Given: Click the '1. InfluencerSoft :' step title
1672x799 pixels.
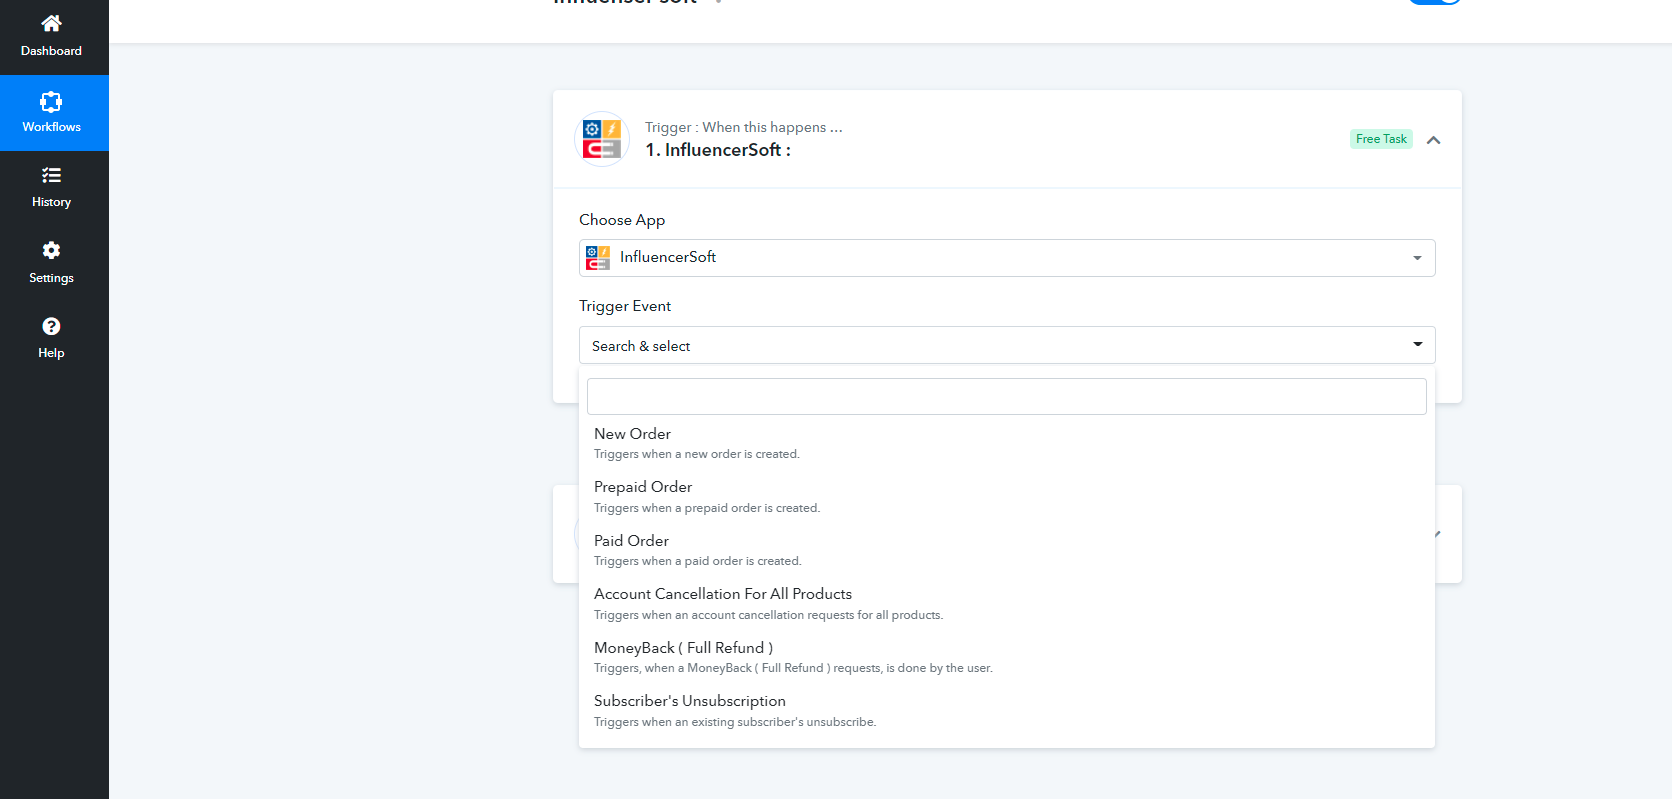Looking at the screenshot, I should tap(718, 150).
